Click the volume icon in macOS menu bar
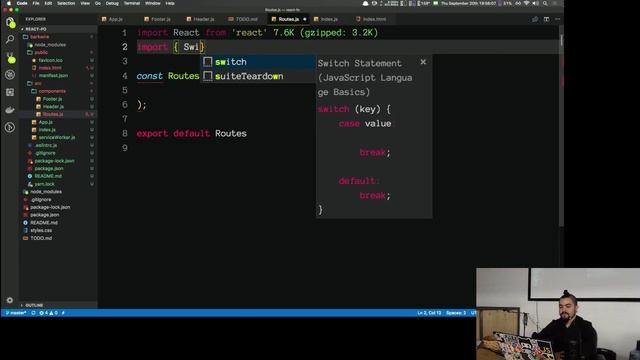 click(x=536, y=3)
